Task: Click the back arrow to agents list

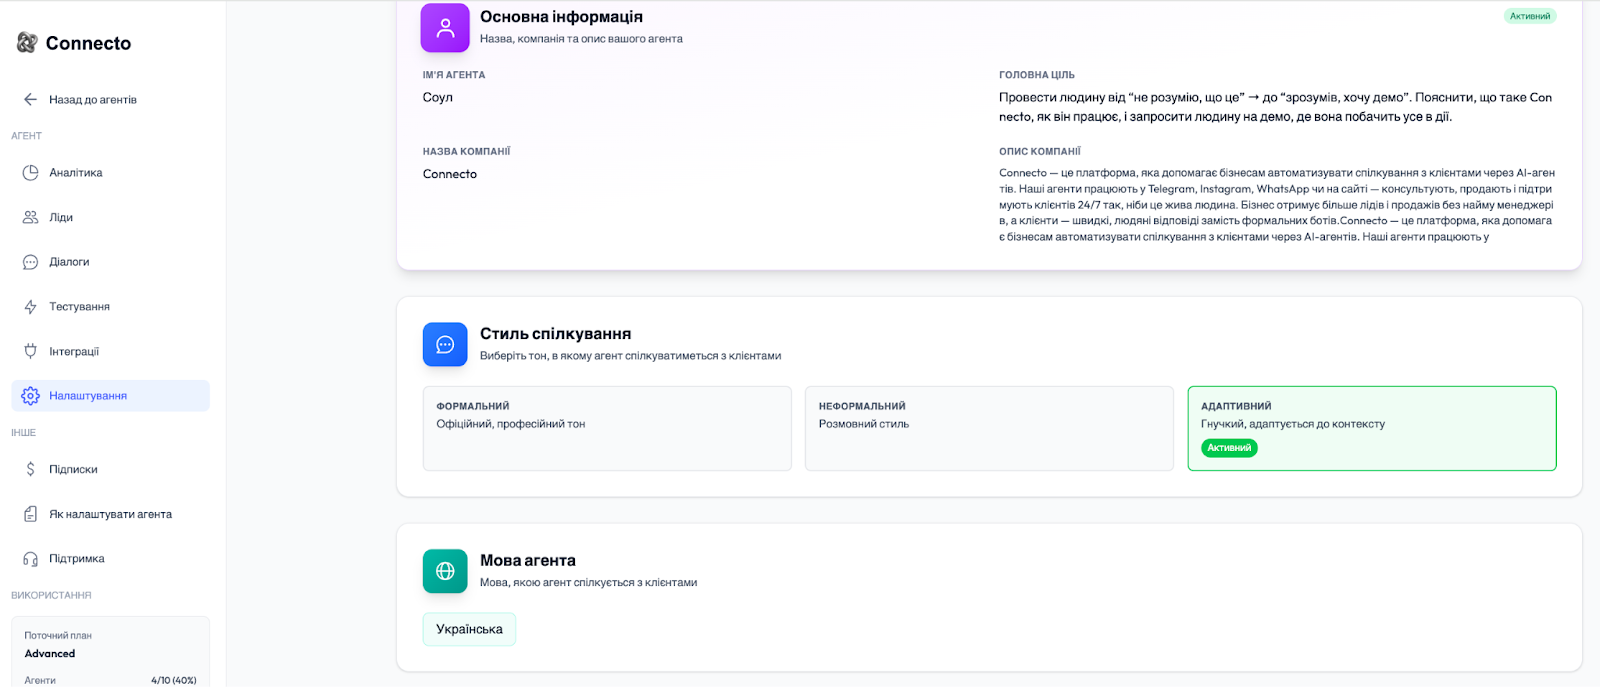Action: tap(30, 99)
